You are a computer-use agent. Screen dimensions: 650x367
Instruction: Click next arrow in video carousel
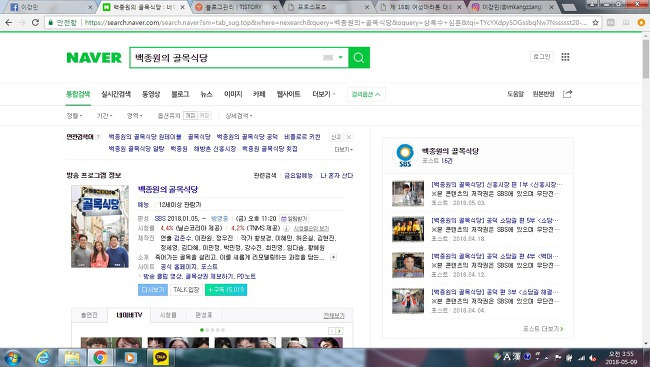[340, 331]
